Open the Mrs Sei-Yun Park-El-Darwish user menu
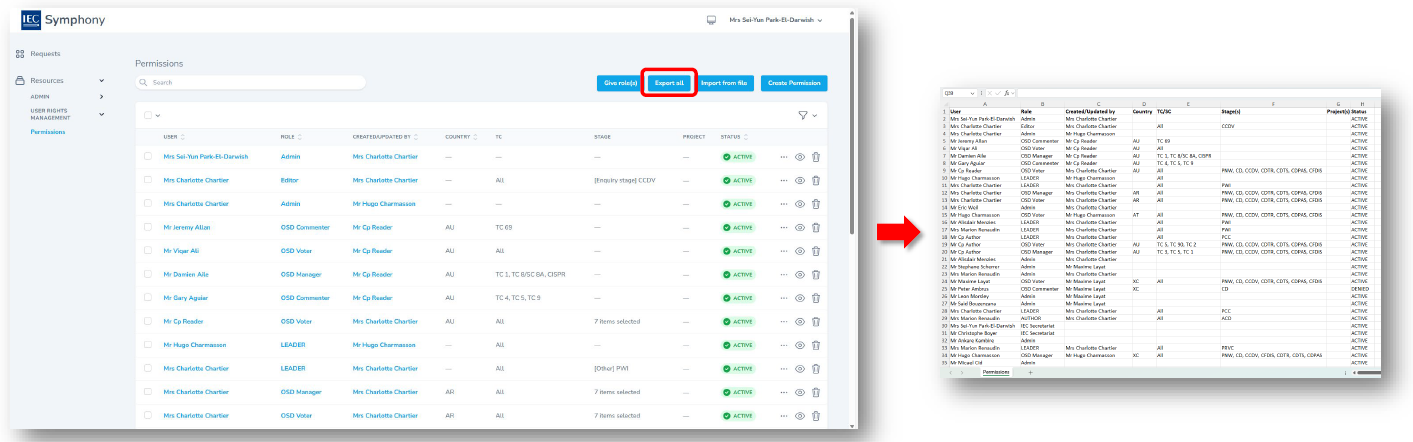This screenshot has width=1413, height=442. click(x=775, y=20)
